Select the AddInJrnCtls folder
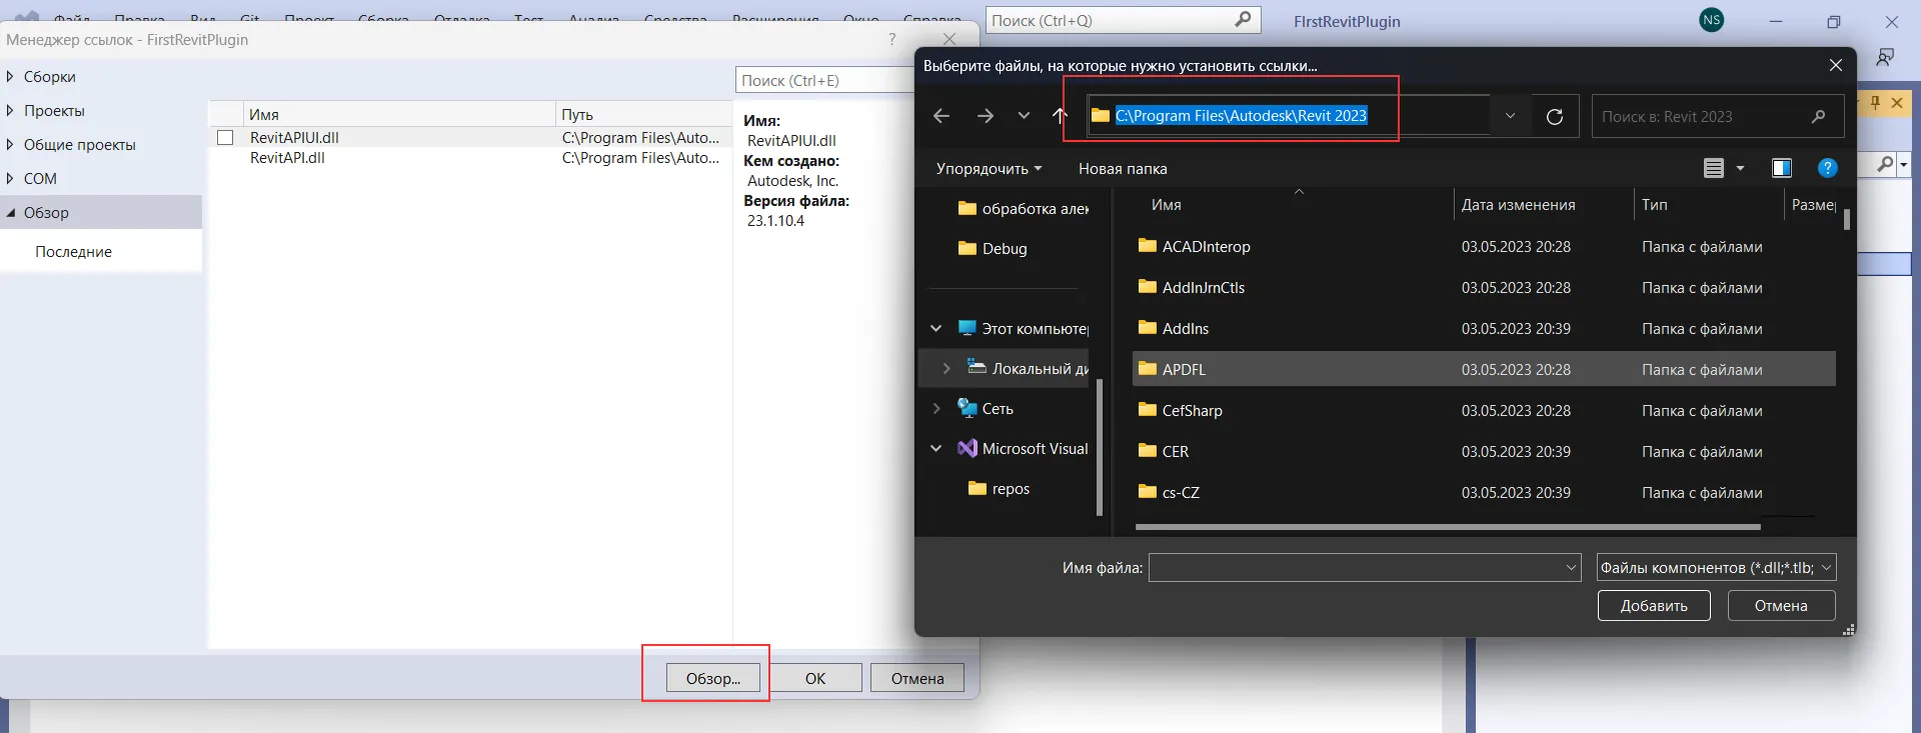The height and width of the screenshot is (733, 1921). [1485, 288]
